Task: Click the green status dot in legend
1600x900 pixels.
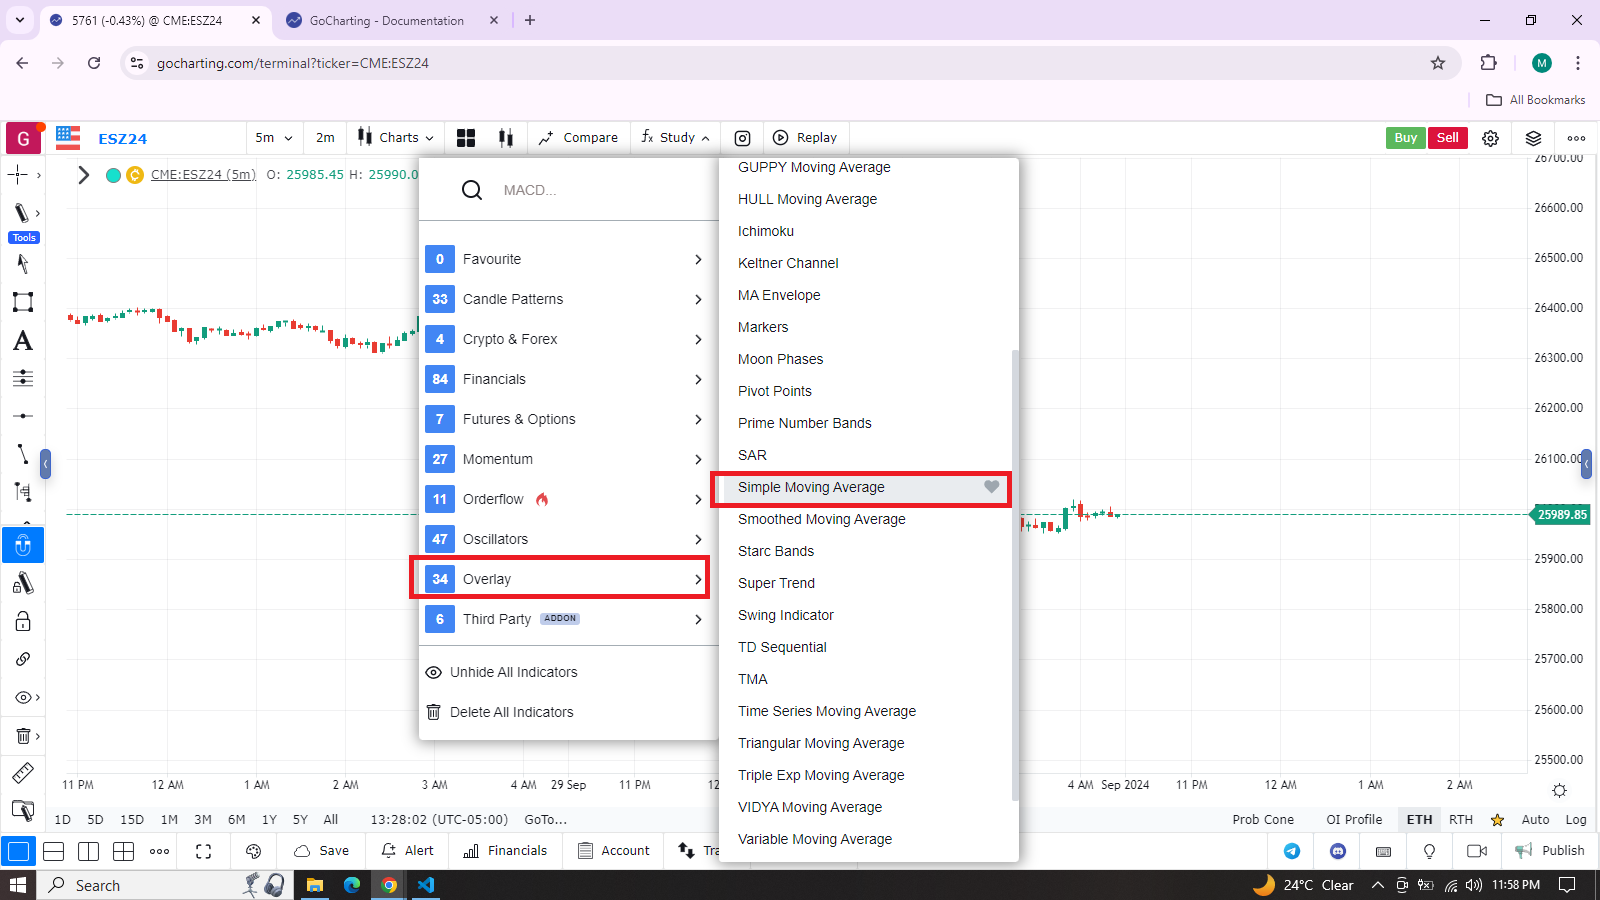Action: [x=113, y=175]
